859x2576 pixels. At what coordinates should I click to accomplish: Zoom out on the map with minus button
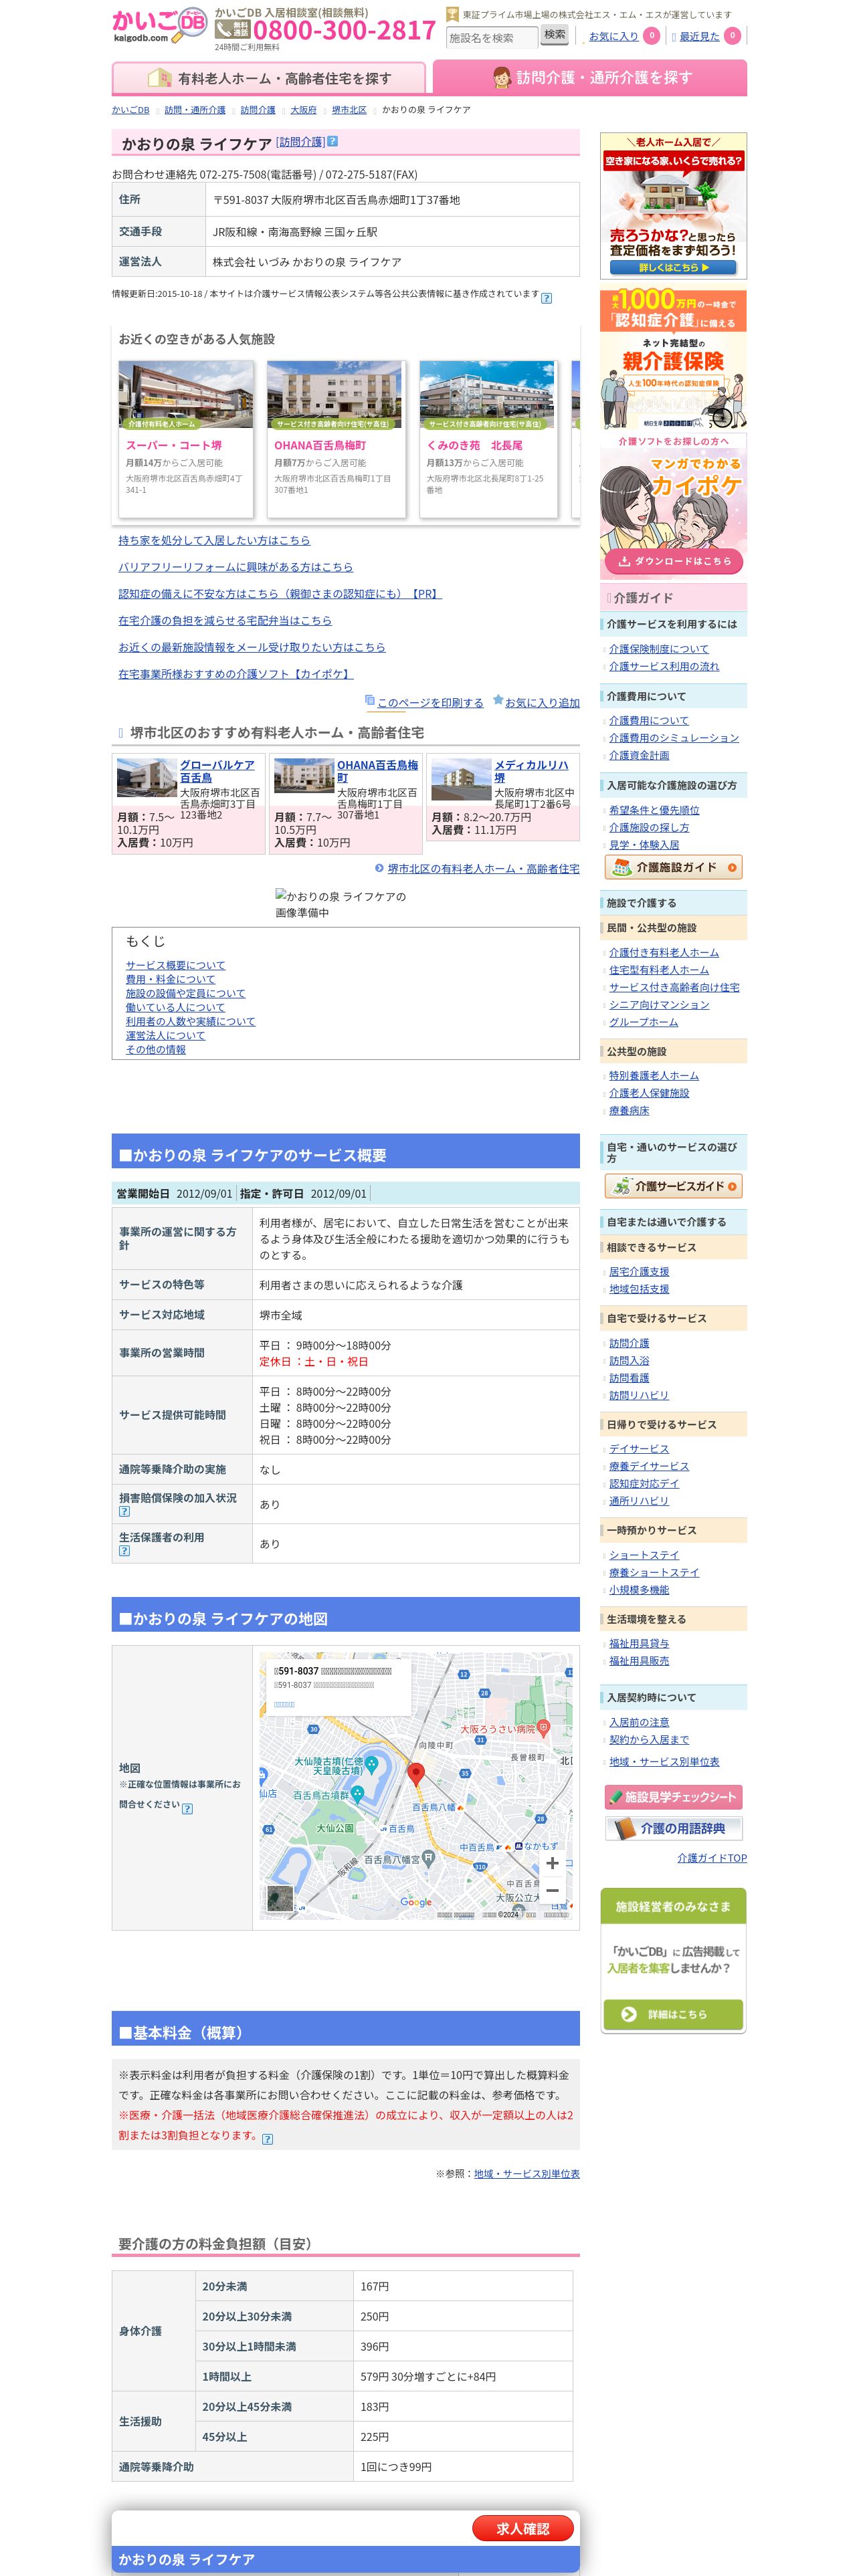tap(552, 1890)
